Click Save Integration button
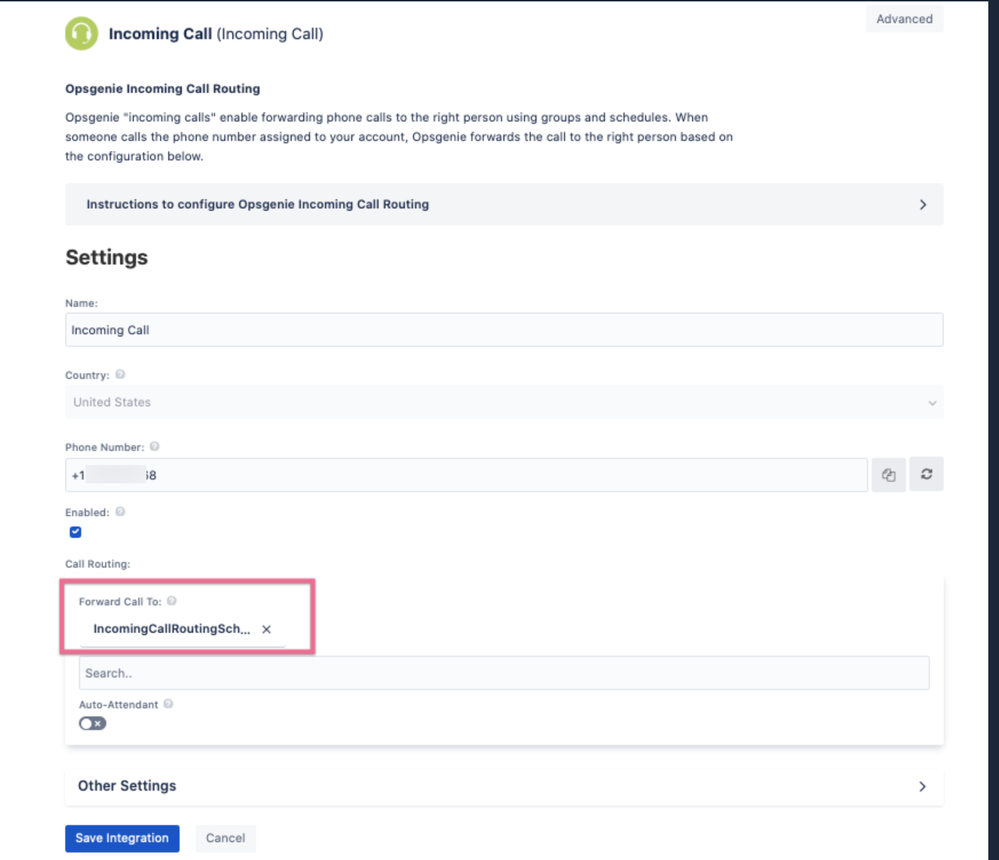The width and height of the screenshot is (999, 860). coord(122,838)
